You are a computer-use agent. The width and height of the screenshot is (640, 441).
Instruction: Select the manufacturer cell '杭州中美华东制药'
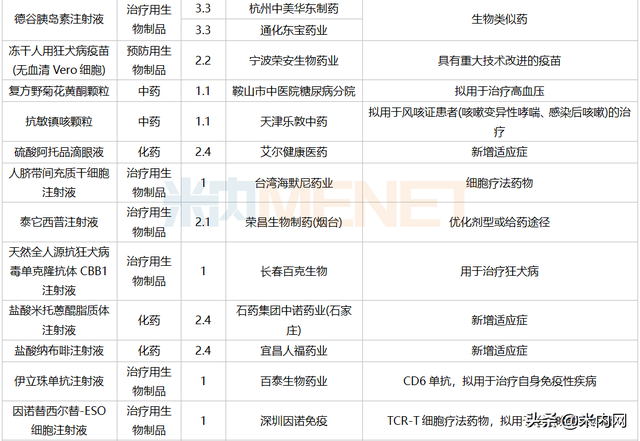click(294, 9)
